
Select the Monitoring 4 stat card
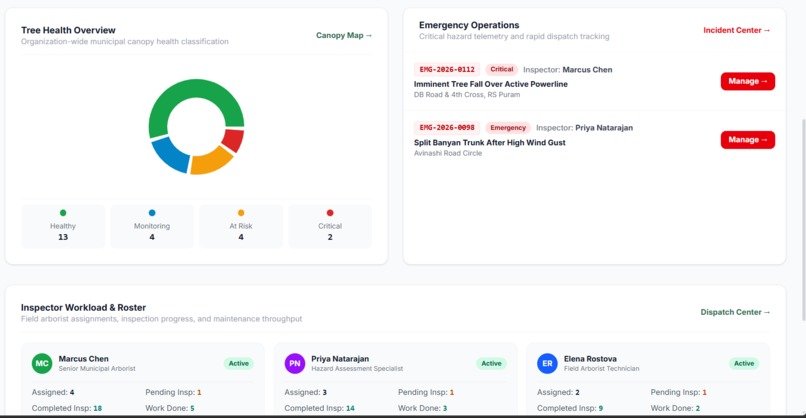[152, 226]
